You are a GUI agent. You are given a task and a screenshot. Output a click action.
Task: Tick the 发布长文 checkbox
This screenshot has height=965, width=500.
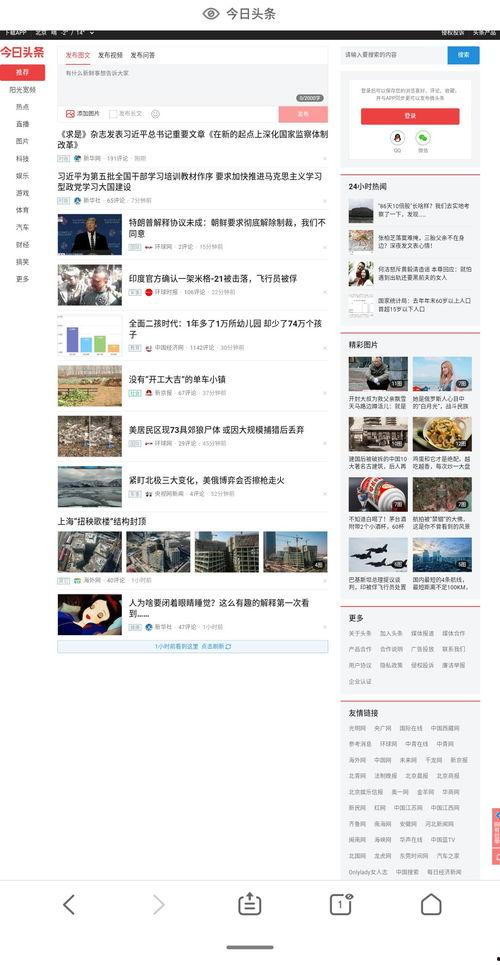[x=113, y=114]
